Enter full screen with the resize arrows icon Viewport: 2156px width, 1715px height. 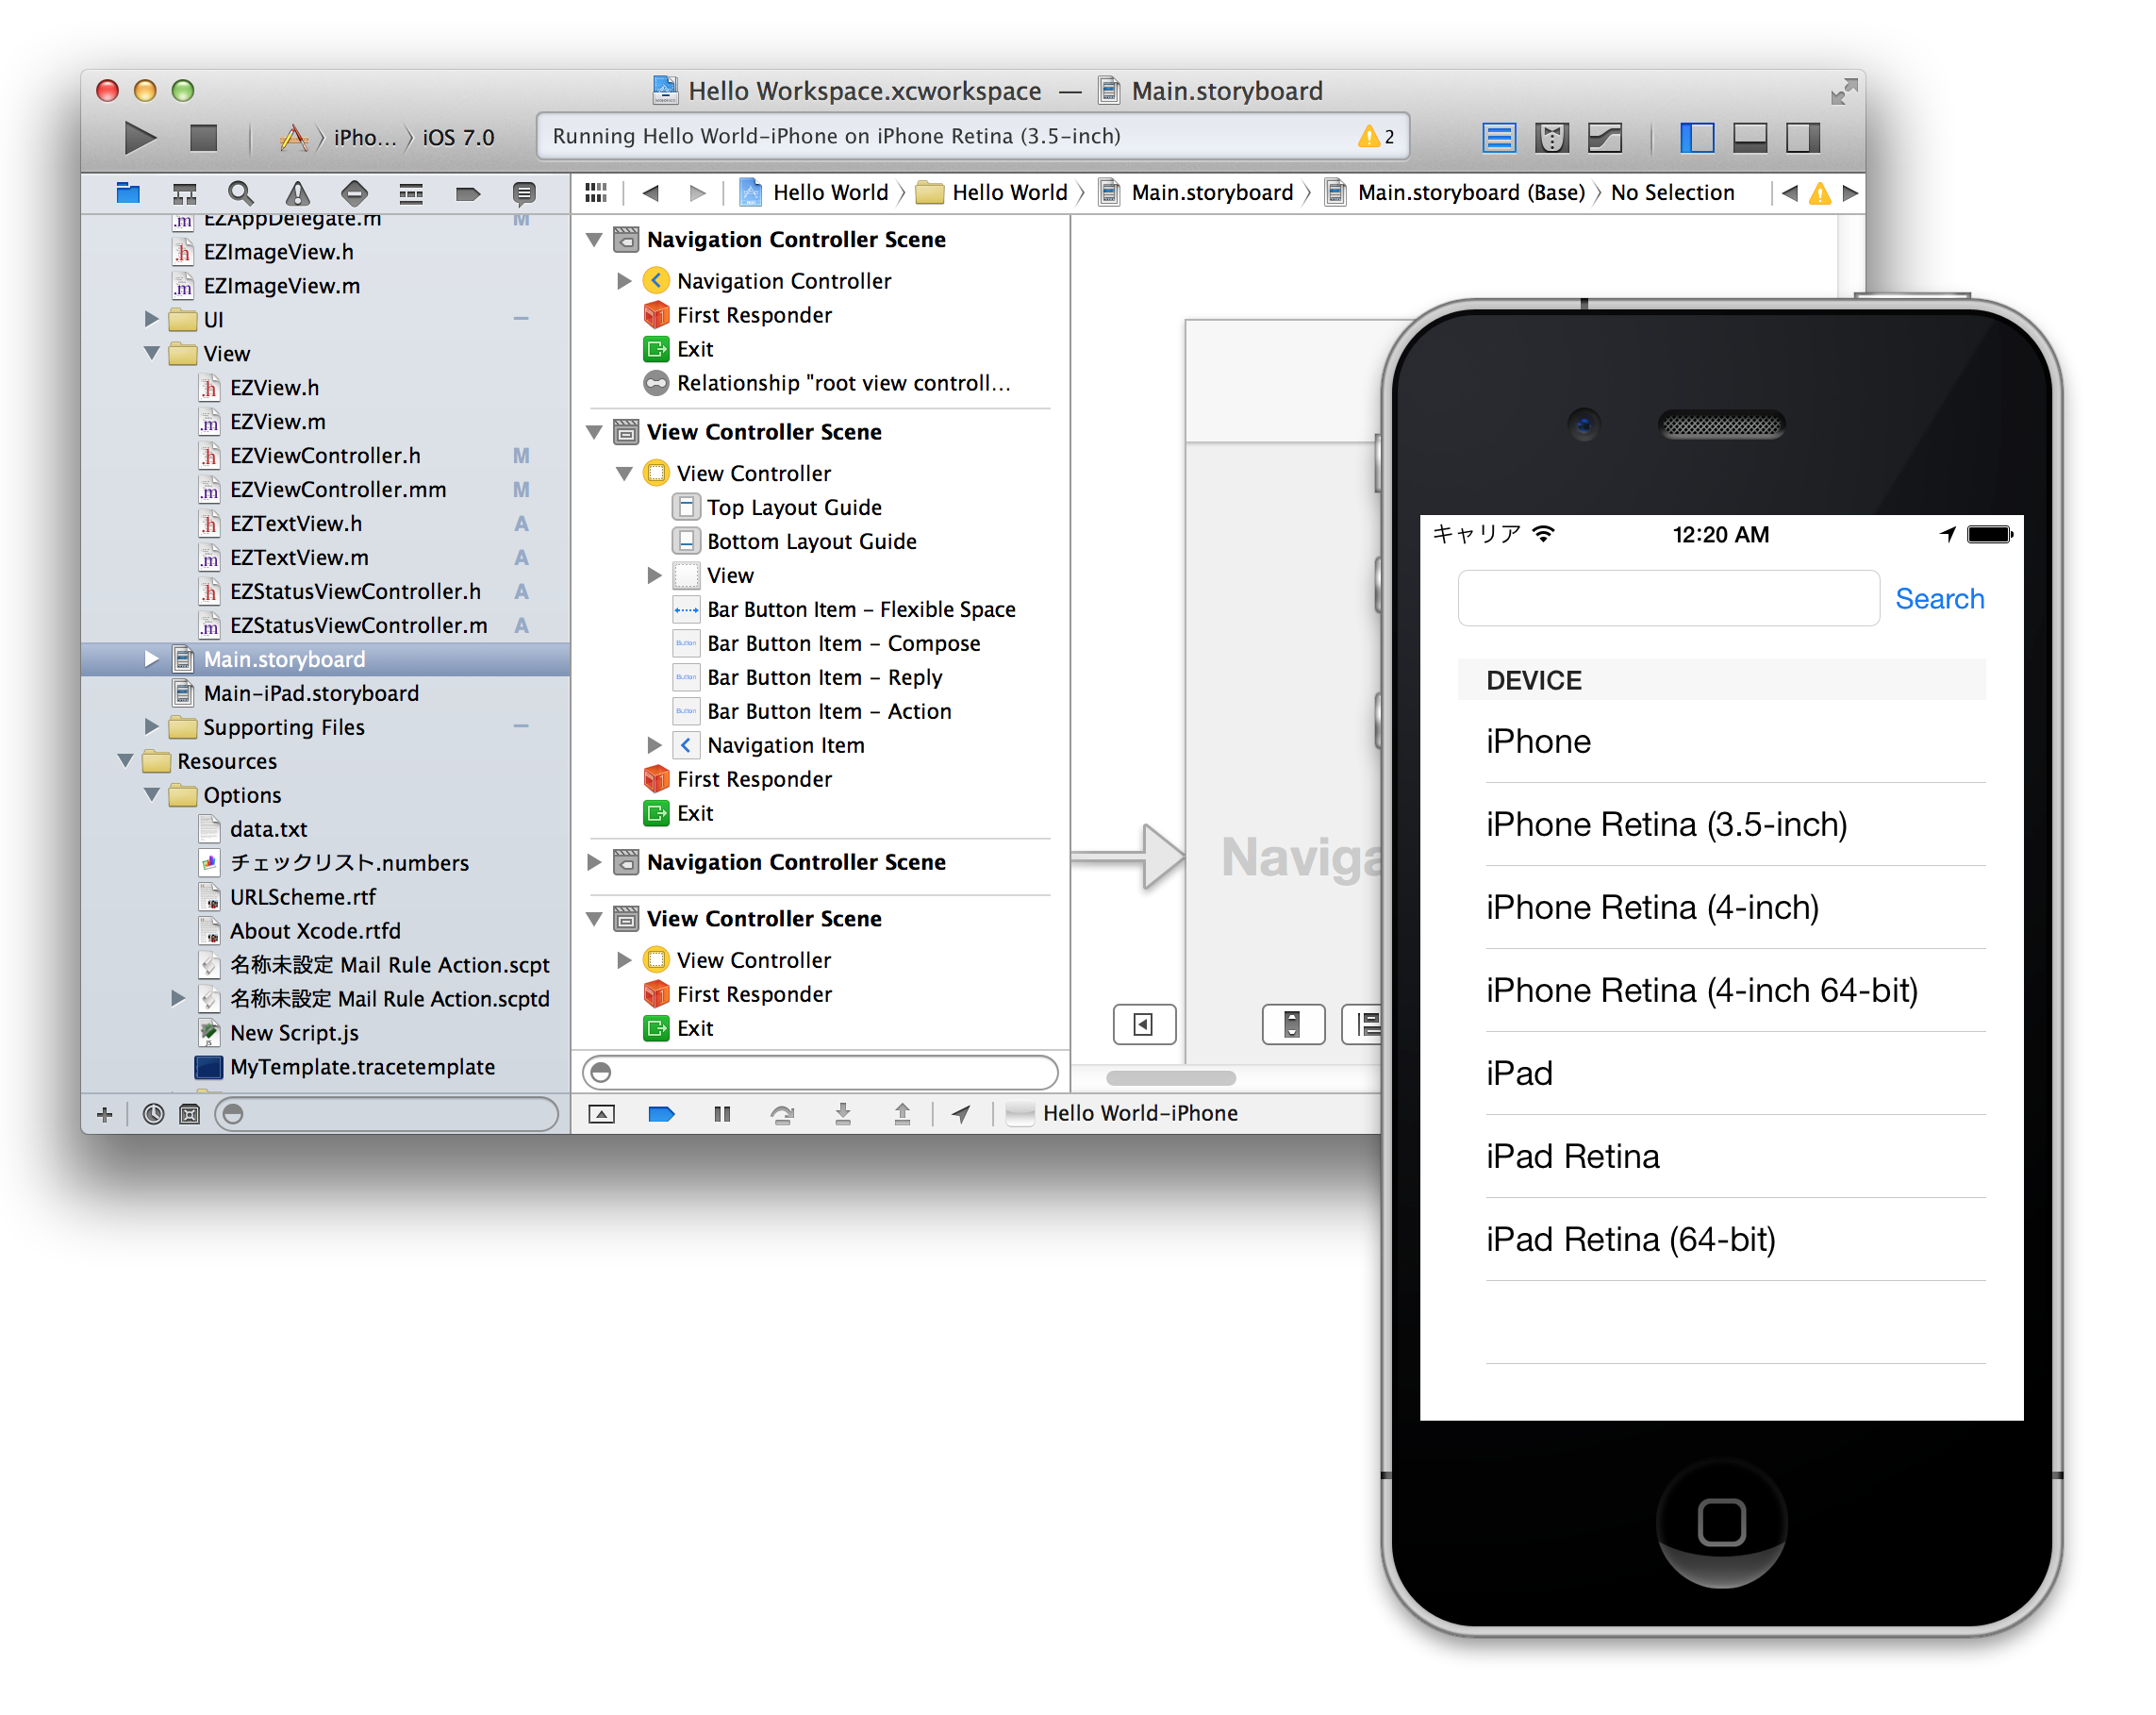tap(1844, 92)
